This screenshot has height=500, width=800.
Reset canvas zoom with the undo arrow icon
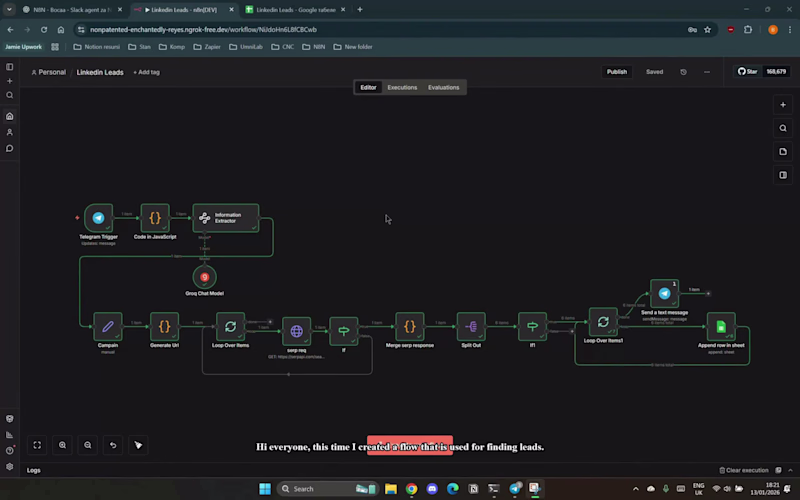(x=113, y=445)
